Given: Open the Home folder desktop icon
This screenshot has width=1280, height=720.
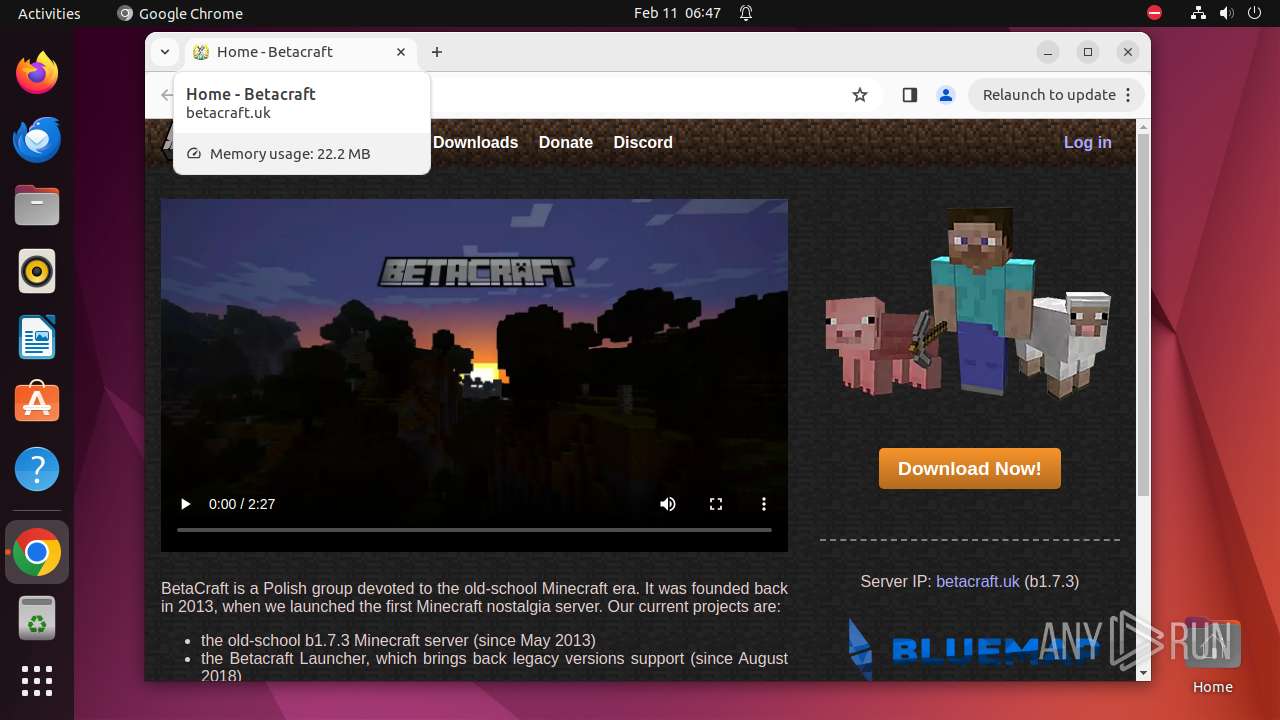Looking at the screenshot, I should point(1212,655).
